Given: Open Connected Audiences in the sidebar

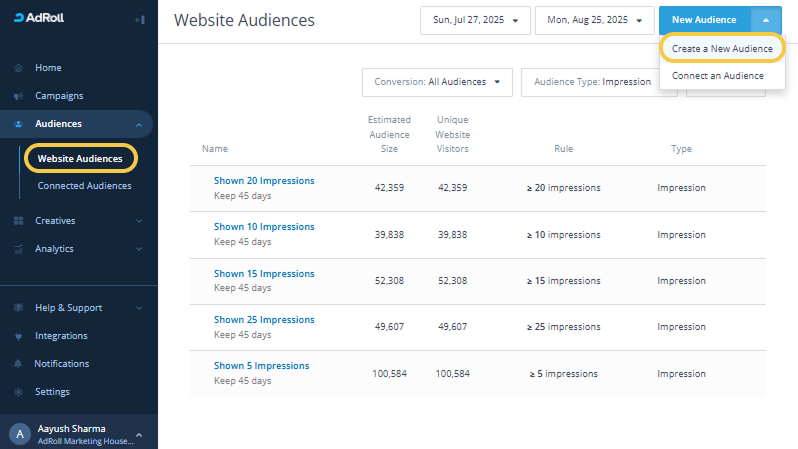Looking at the screenshot, I should (x=84, y=186).
